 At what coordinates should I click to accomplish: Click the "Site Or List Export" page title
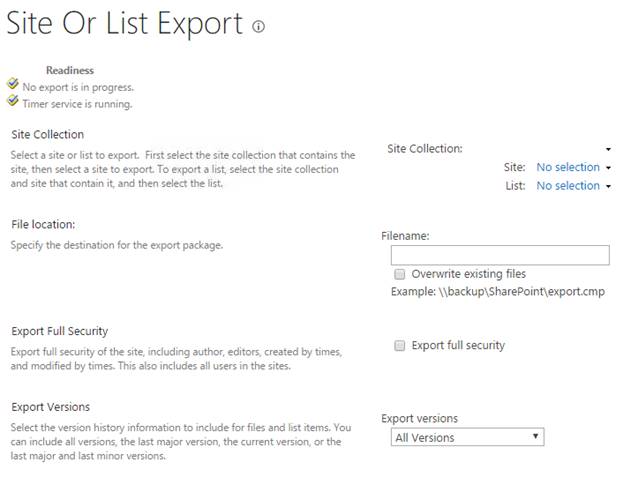coord(125,23)
